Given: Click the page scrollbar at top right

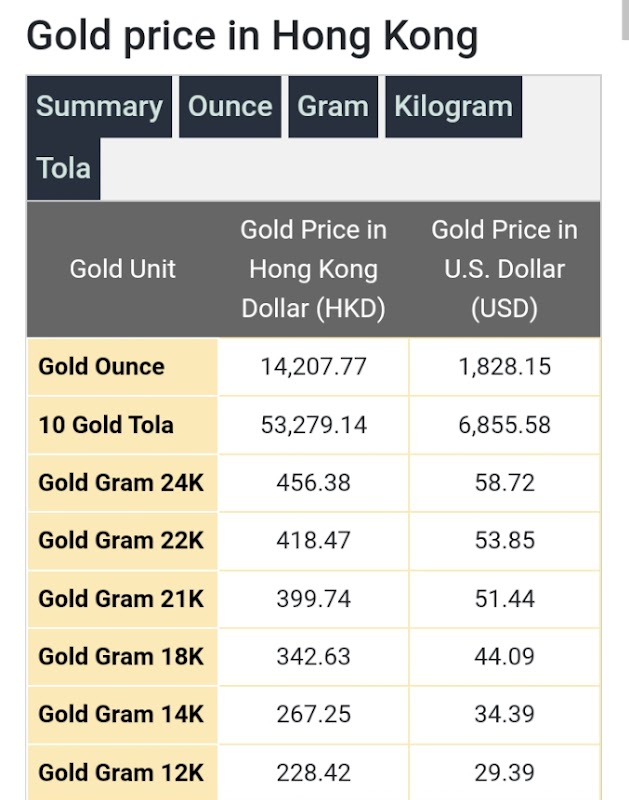Looking at the screenshot, I should click(625, 19).
